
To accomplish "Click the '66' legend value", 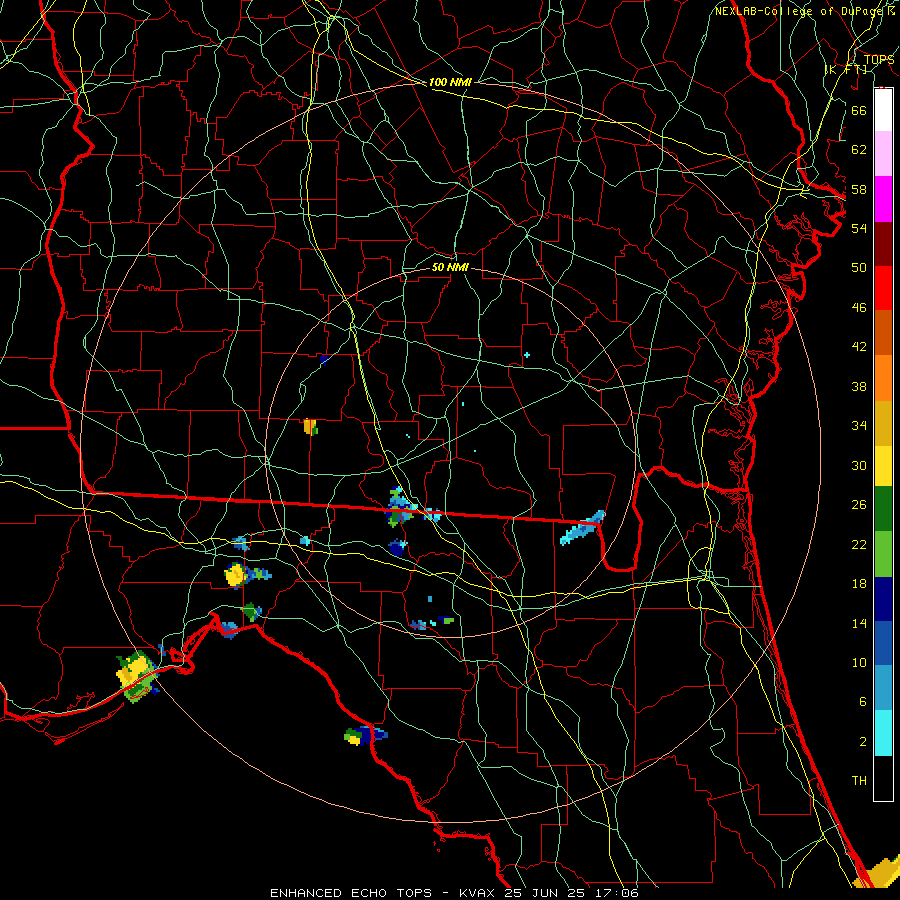I will click(x=859, y=110).
